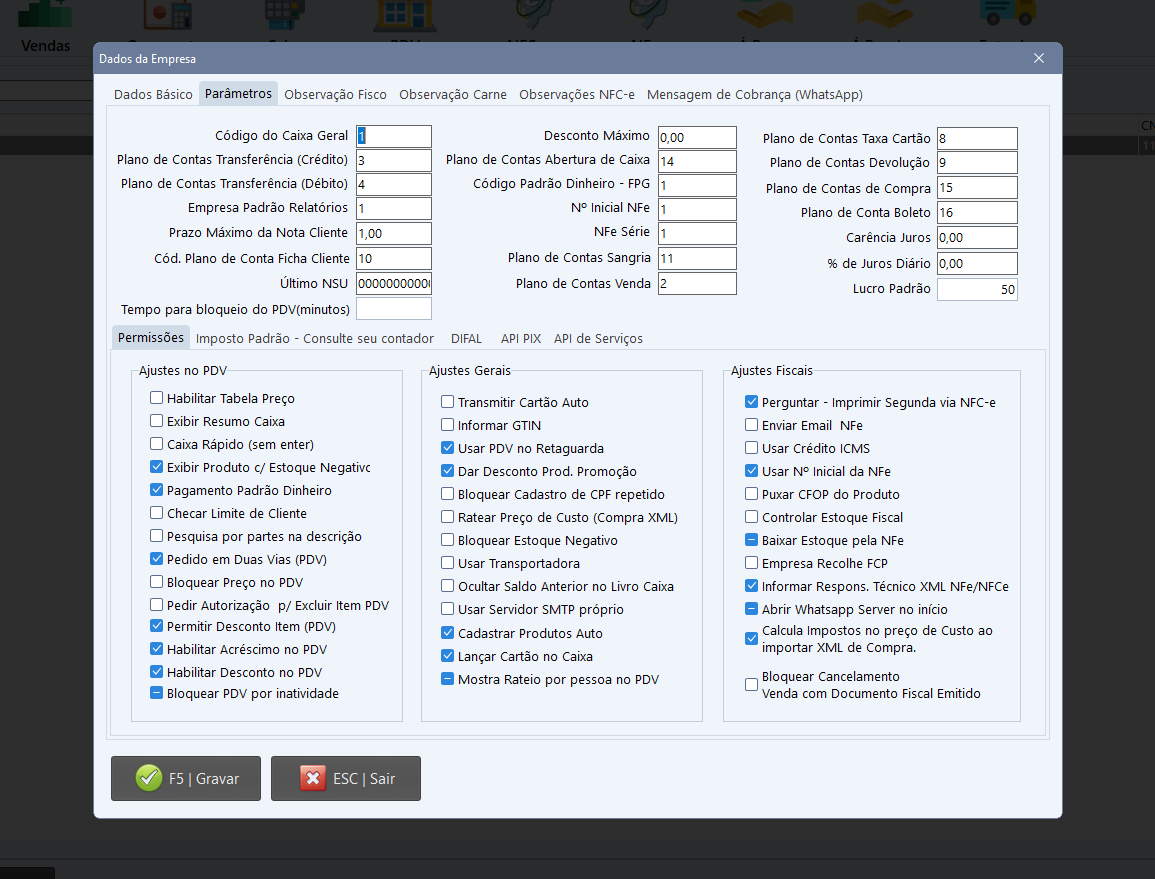Check the Informar GTIN option
The image size is (1155, 879).
[x=448, y=425]
